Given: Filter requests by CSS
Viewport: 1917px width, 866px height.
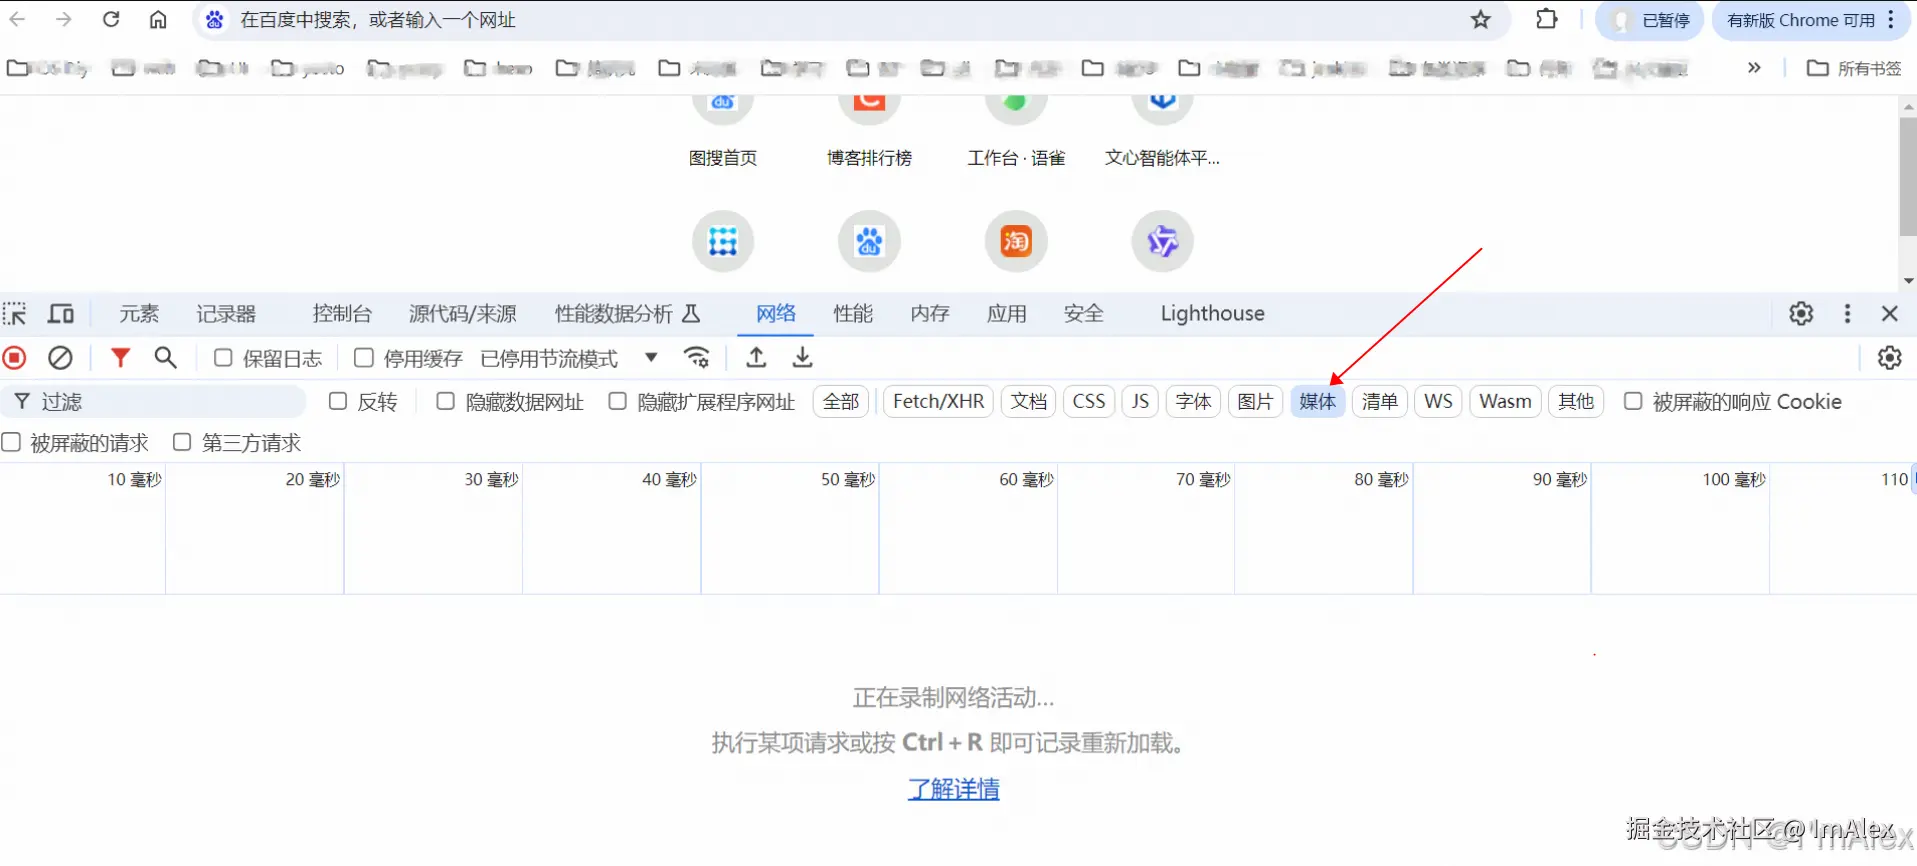Looking at the screenshot, I should point(1089,402).
